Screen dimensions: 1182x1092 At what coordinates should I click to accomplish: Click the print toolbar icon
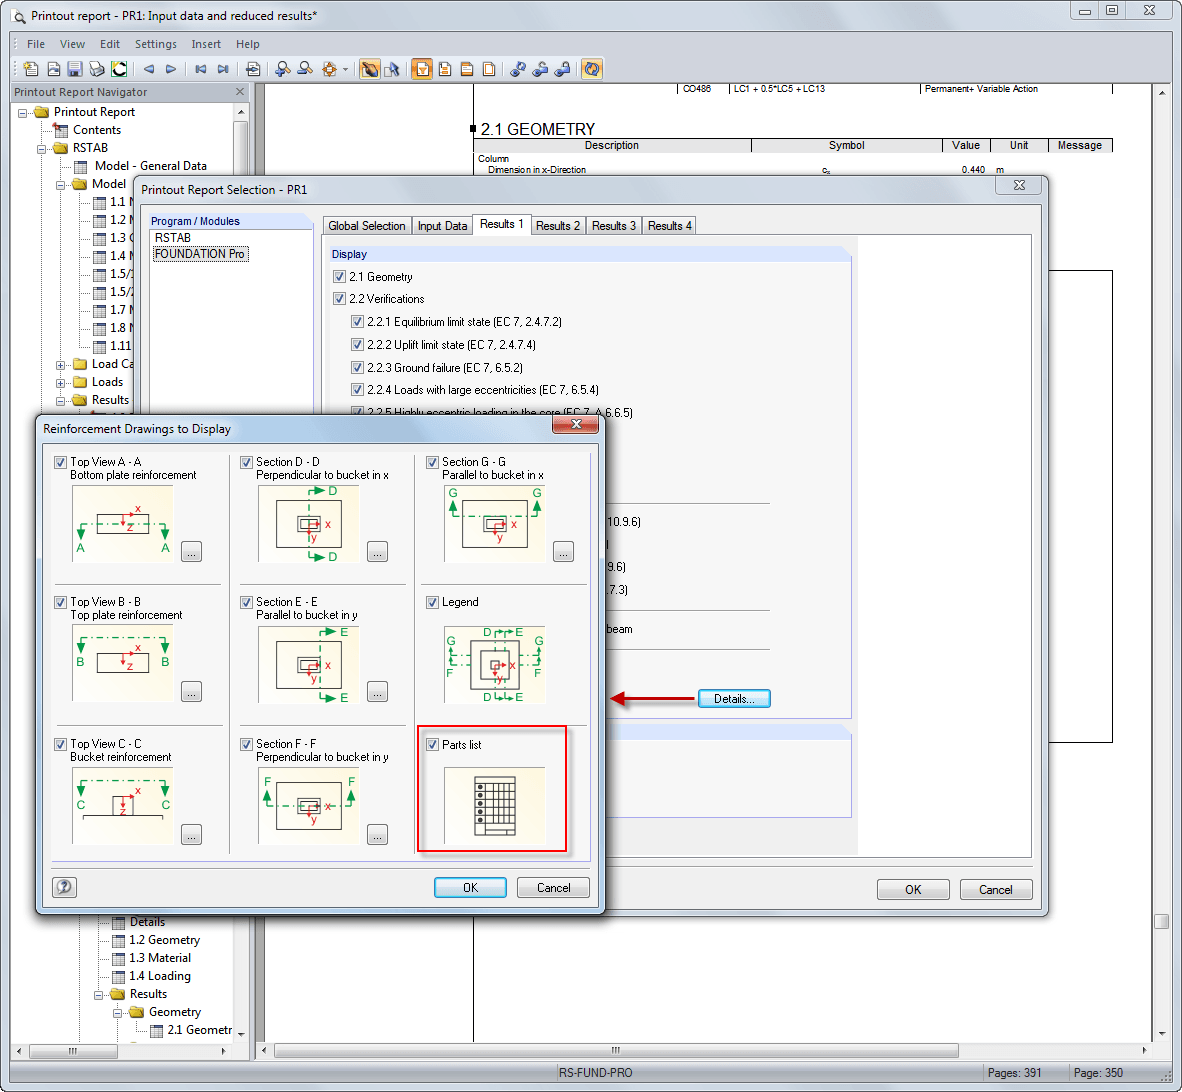pos(96,69)
